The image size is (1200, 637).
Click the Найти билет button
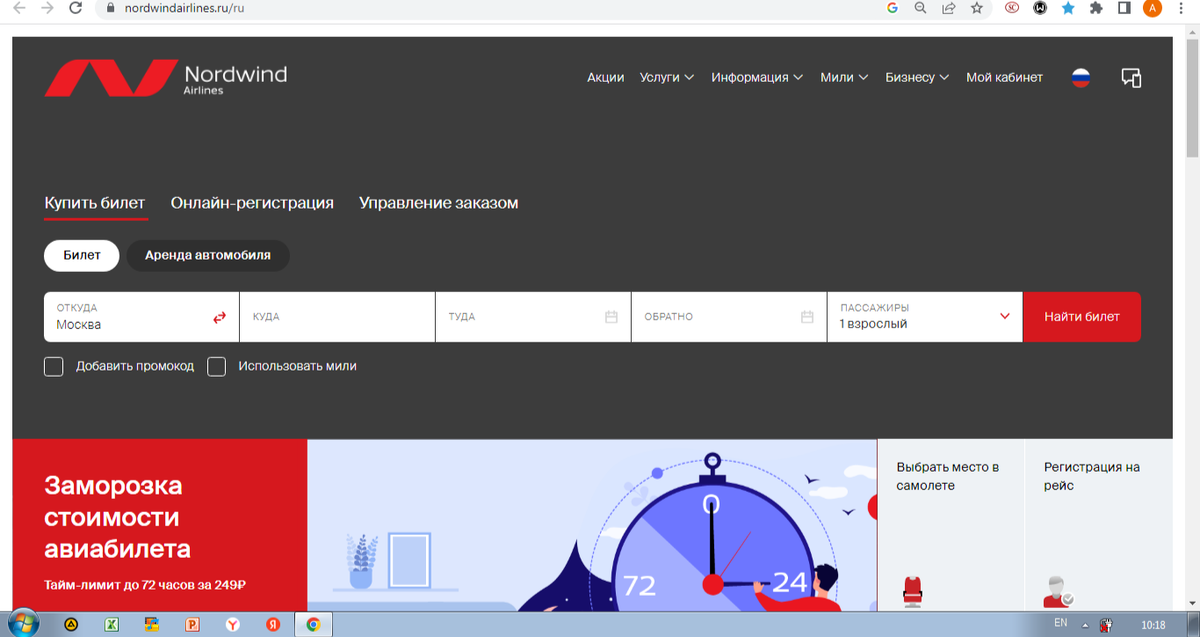click(x=1082, y=317)
